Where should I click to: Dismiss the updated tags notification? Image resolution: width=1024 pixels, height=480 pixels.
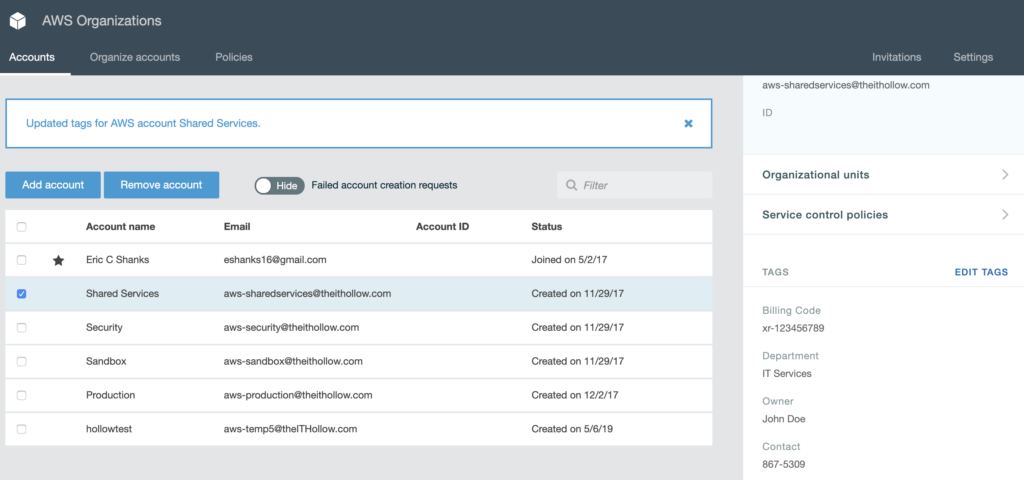[x=688, y=123]
